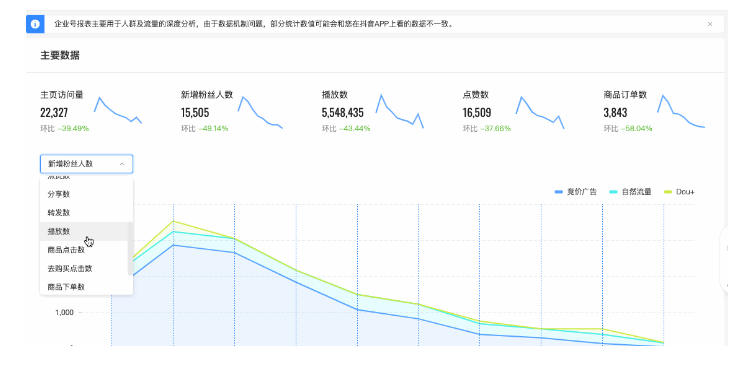Click the 新增粉丝人数 value 15,505
This screenshot has height=378, width=747.
tap(195, 112)
